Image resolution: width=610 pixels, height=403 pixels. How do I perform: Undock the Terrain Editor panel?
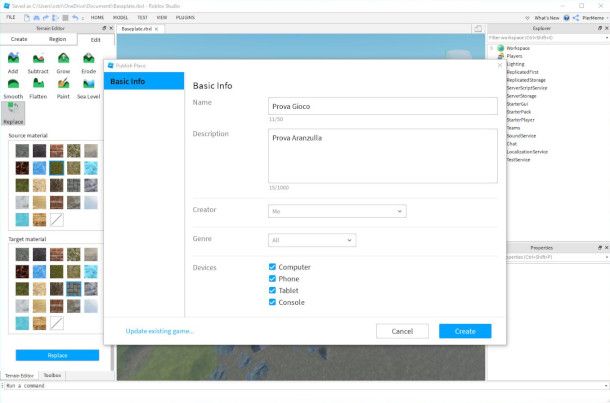pos(104,28)
